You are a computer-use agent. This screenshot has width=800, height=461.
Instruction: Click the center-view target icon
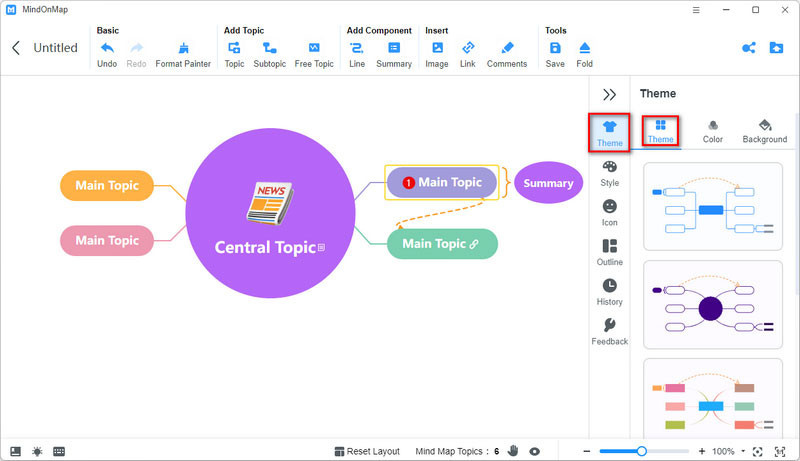[x=758, y=451]
